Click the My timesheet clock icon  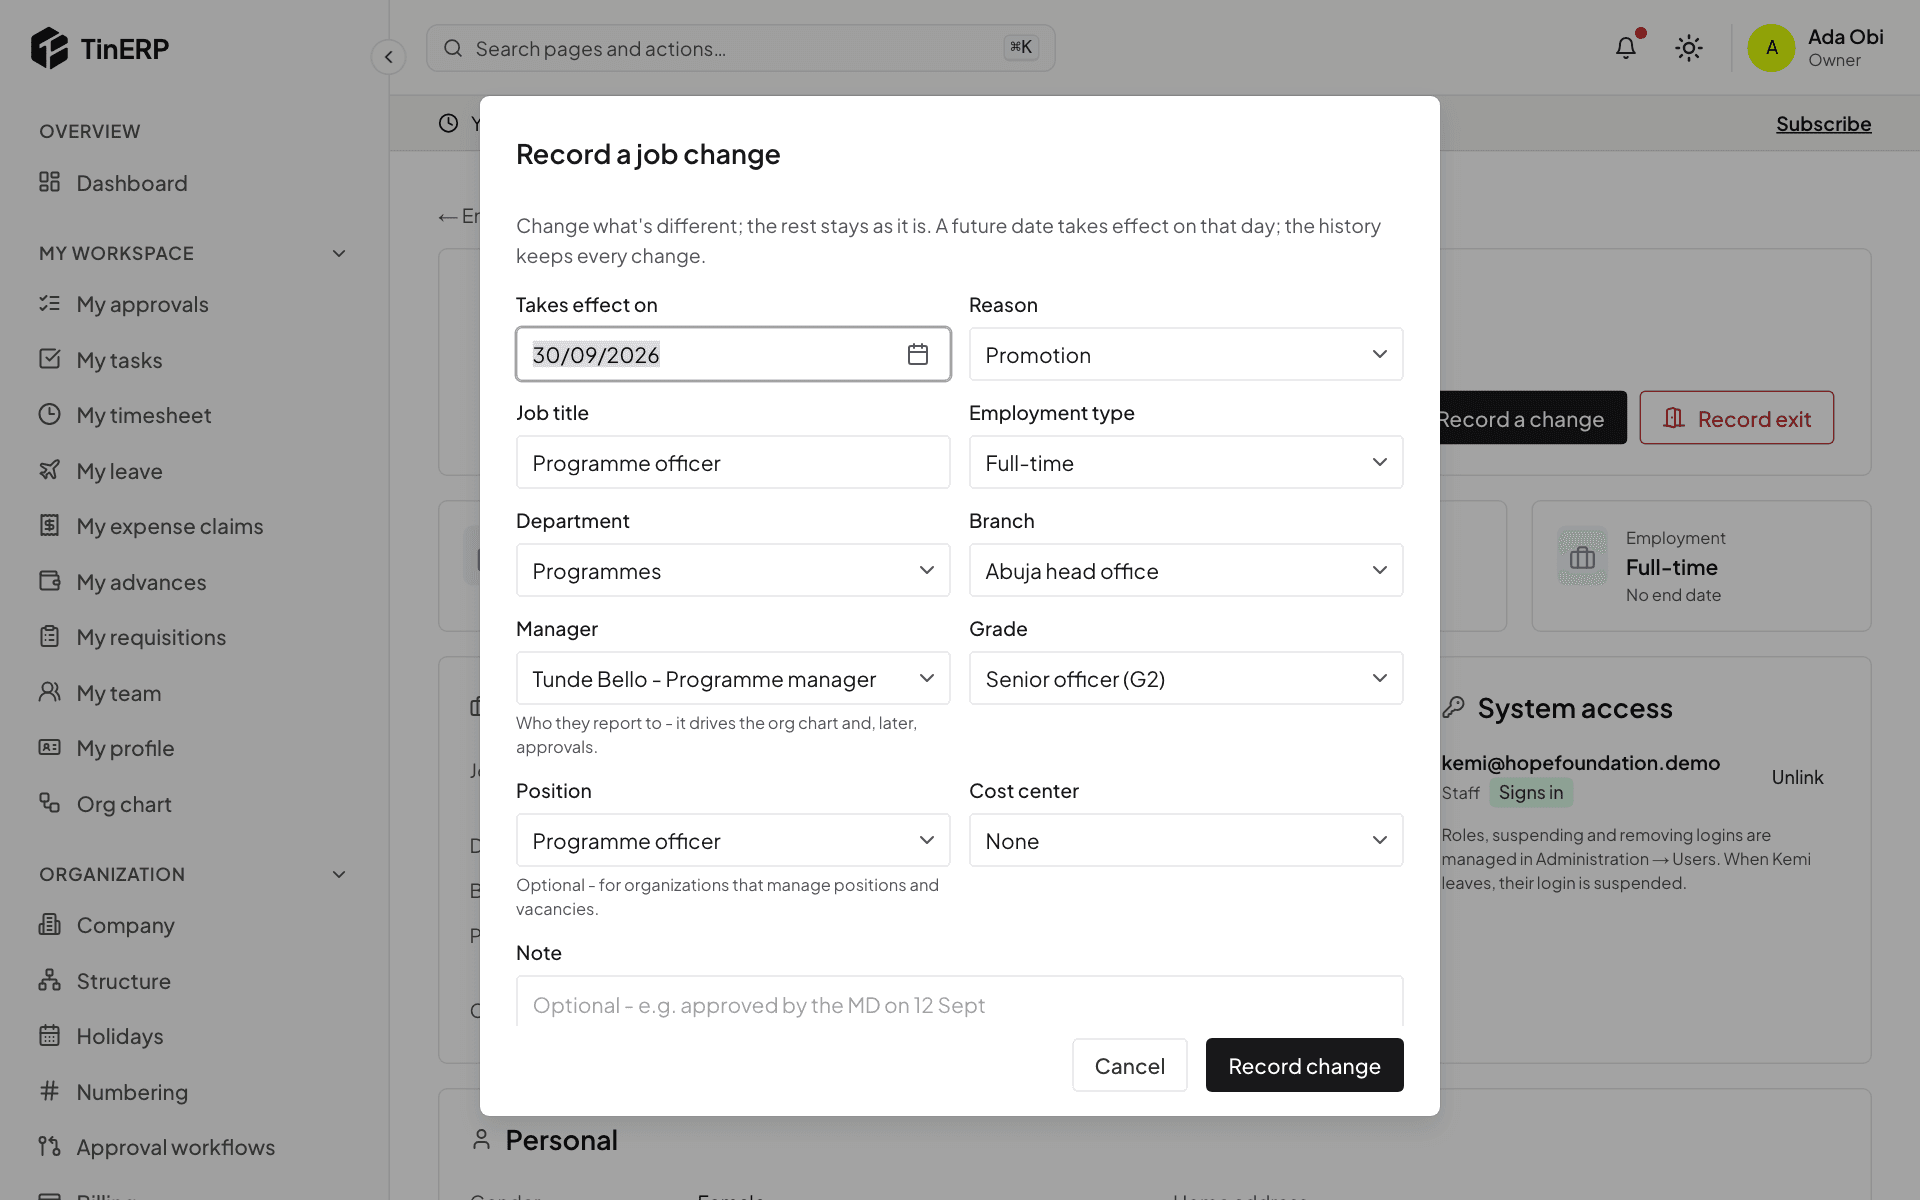pyautogui.click(x=50, y=414)
